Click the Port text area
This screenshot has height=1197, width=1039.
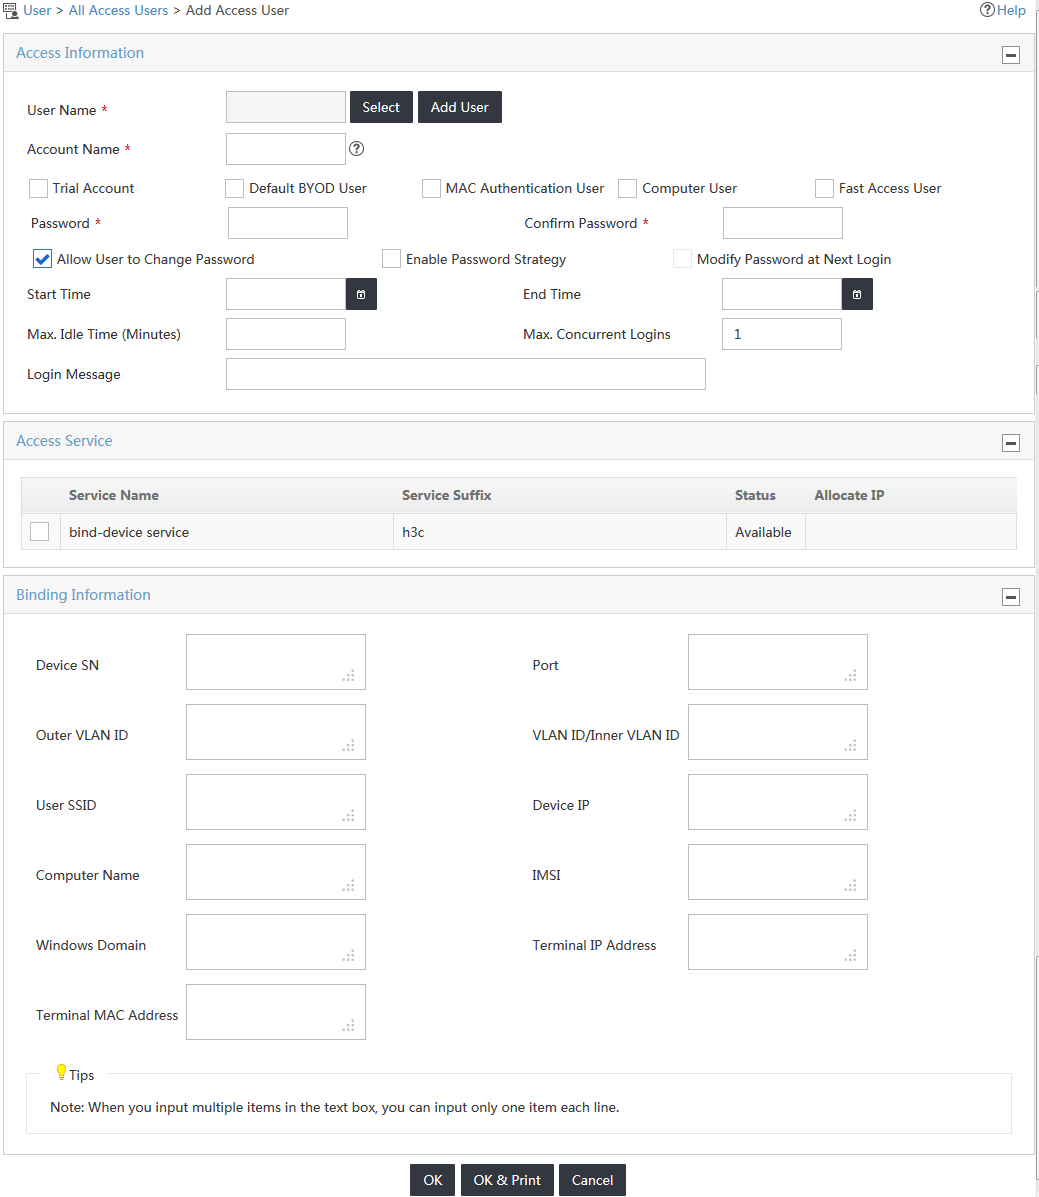click(777, 662)
